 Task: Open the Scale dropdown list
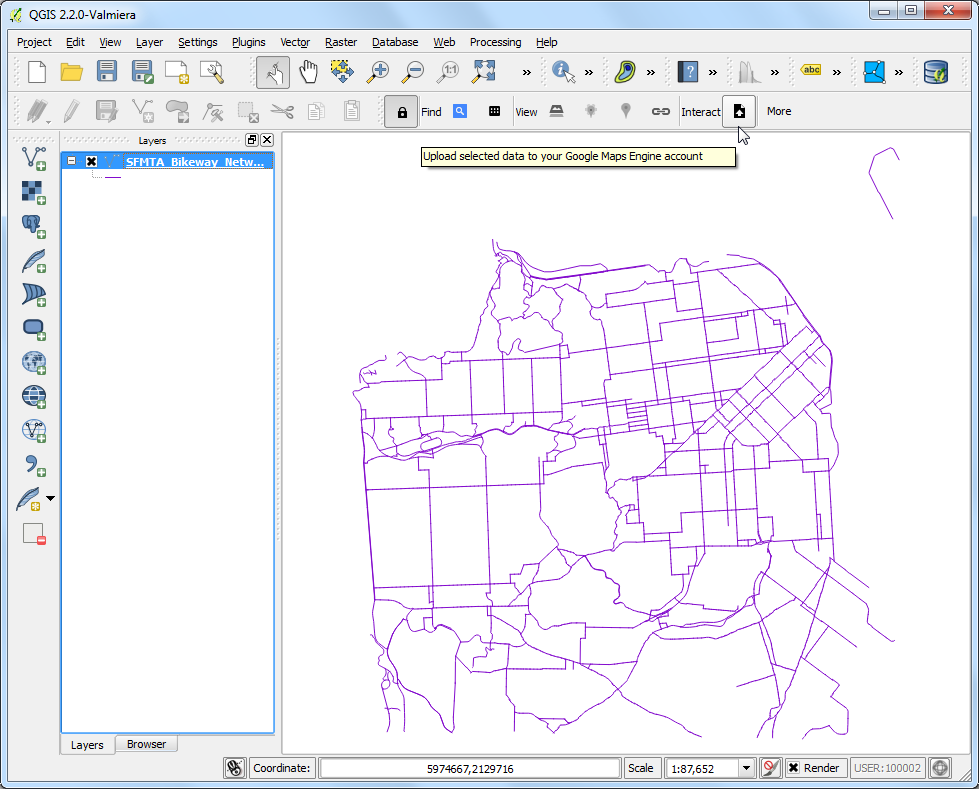pyautogui.click(x=746, y=768)
